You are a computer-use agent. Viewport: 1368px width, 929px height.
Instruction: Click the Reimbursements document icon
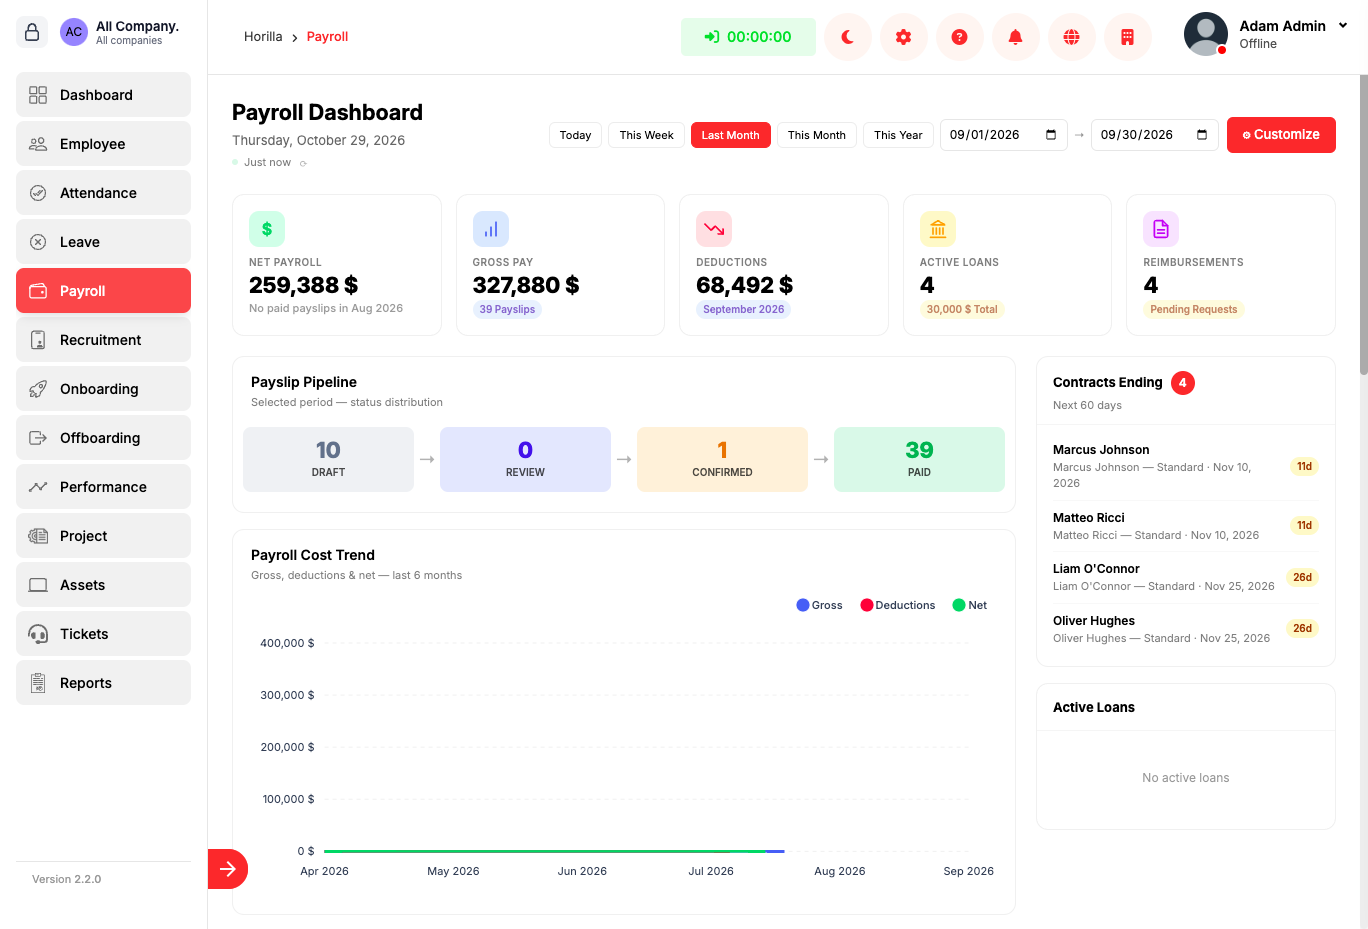pos(1161,229)
